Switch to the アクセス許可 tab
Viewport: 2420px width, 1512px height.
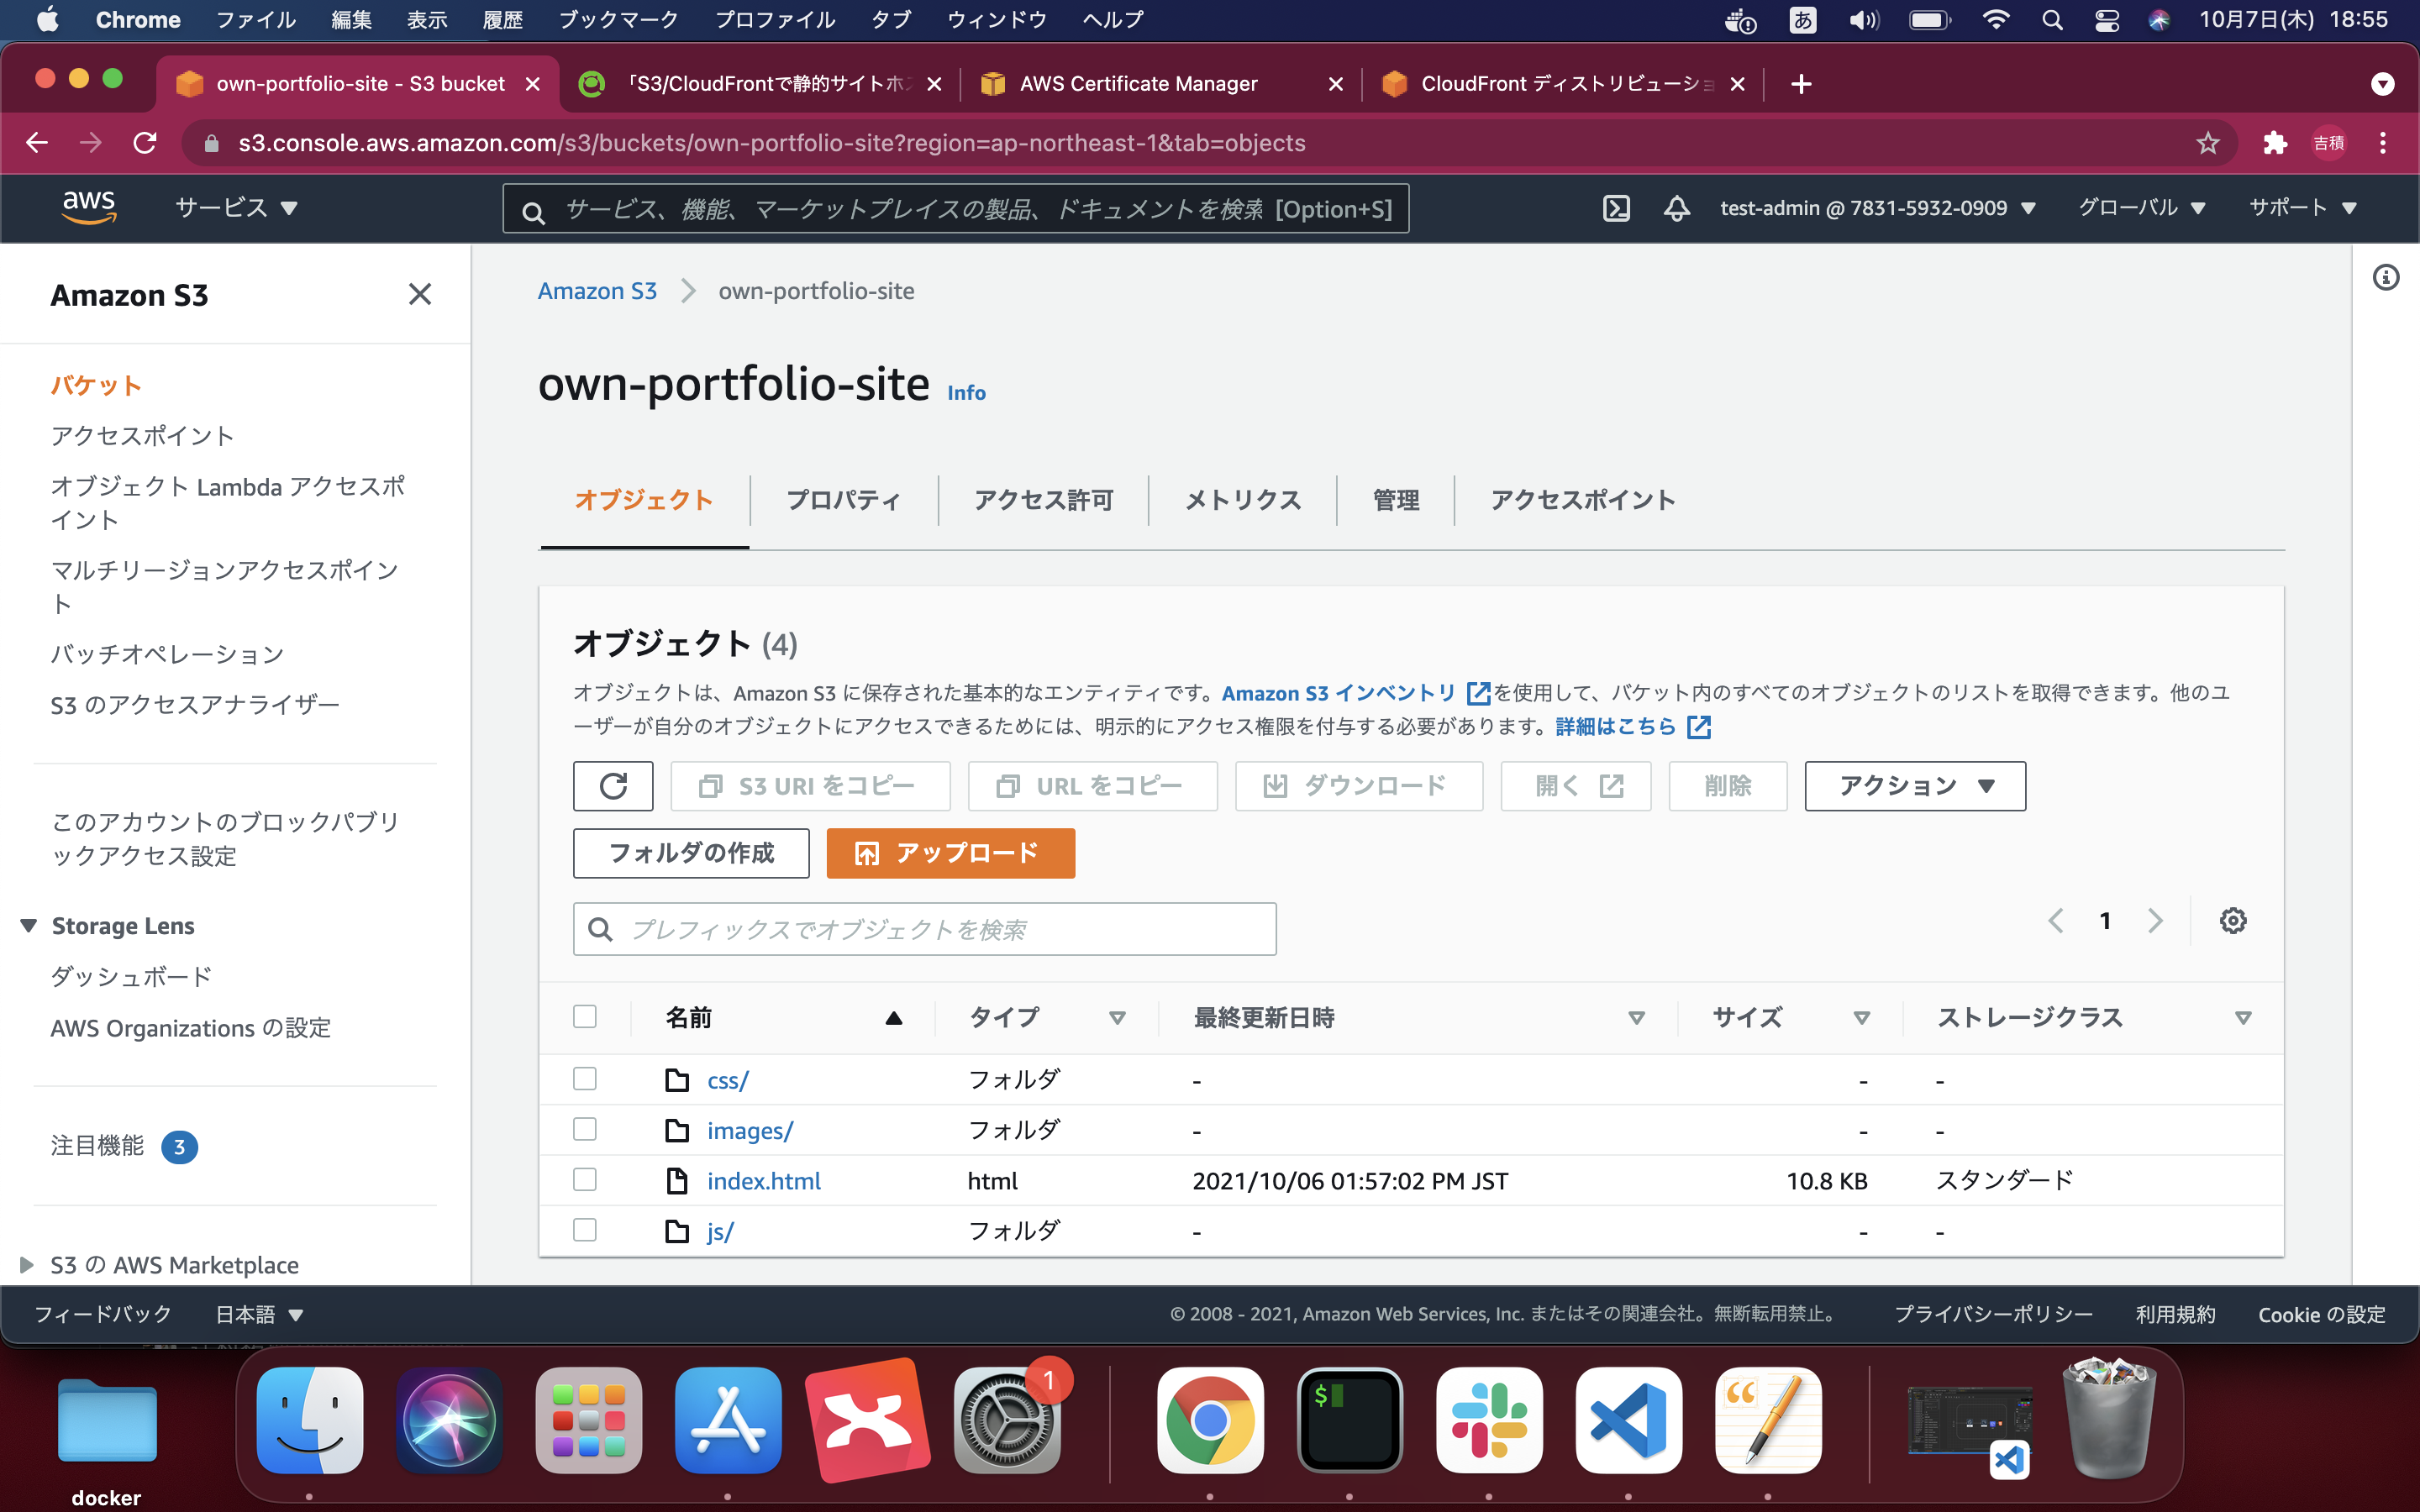(x=1043, y=500)
